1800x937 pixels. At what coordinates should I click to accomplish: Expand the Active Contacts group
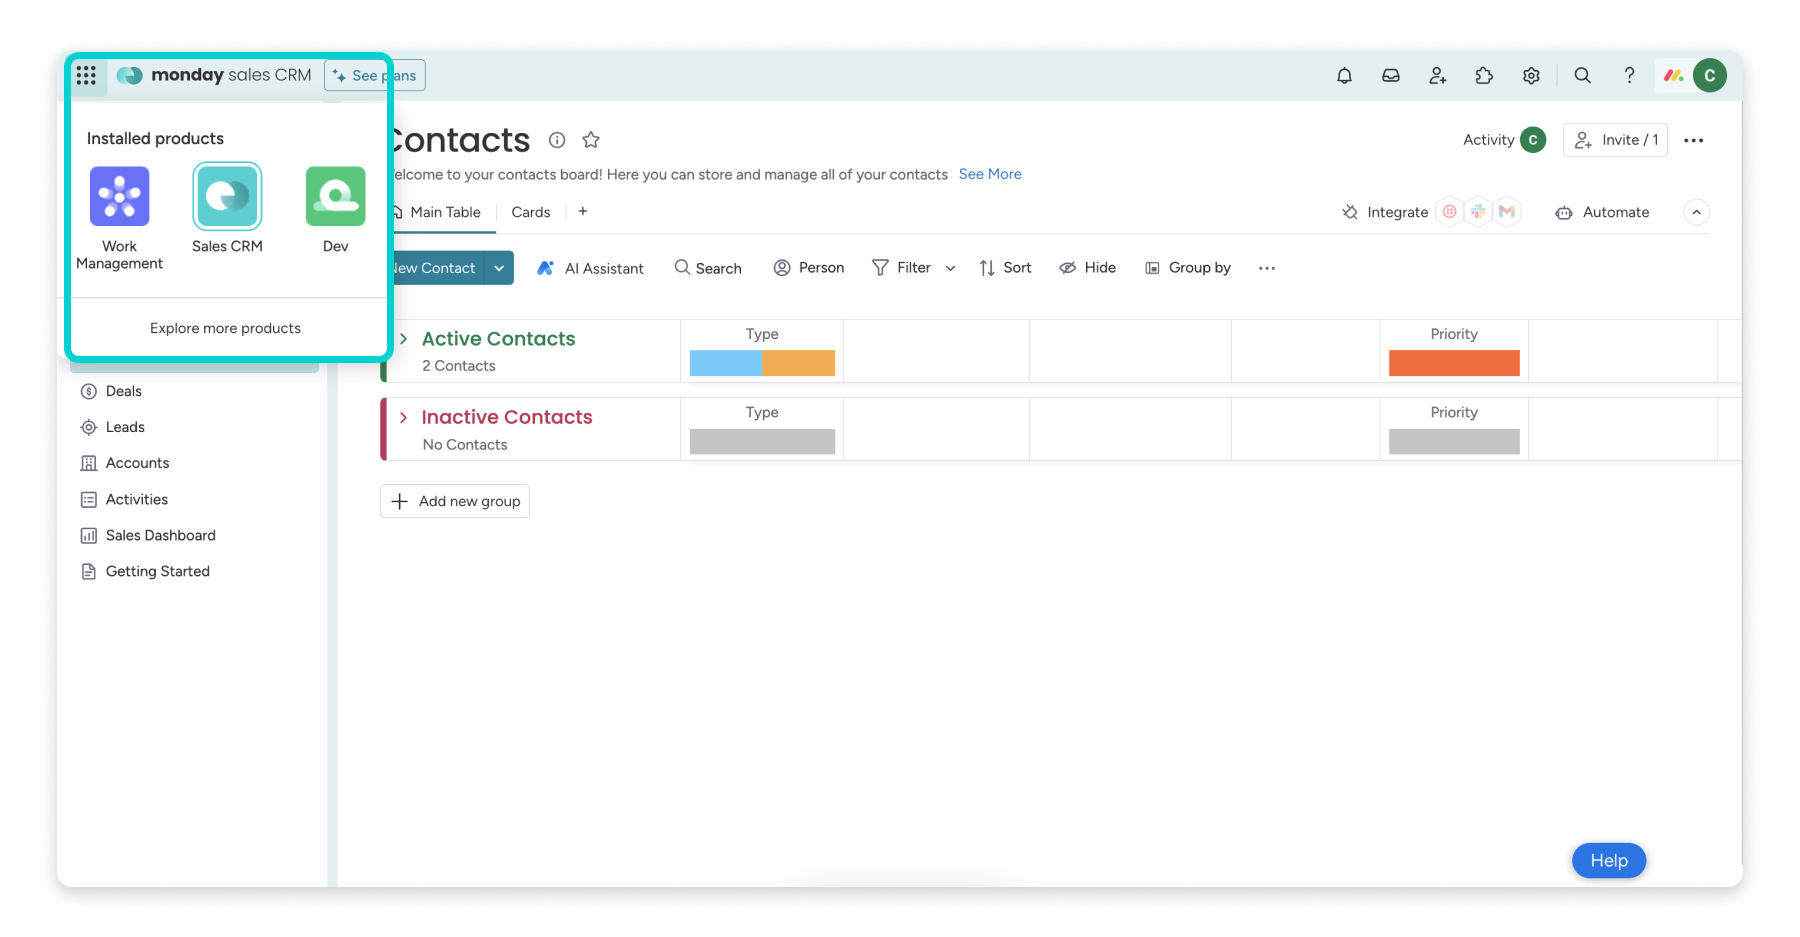403,339
